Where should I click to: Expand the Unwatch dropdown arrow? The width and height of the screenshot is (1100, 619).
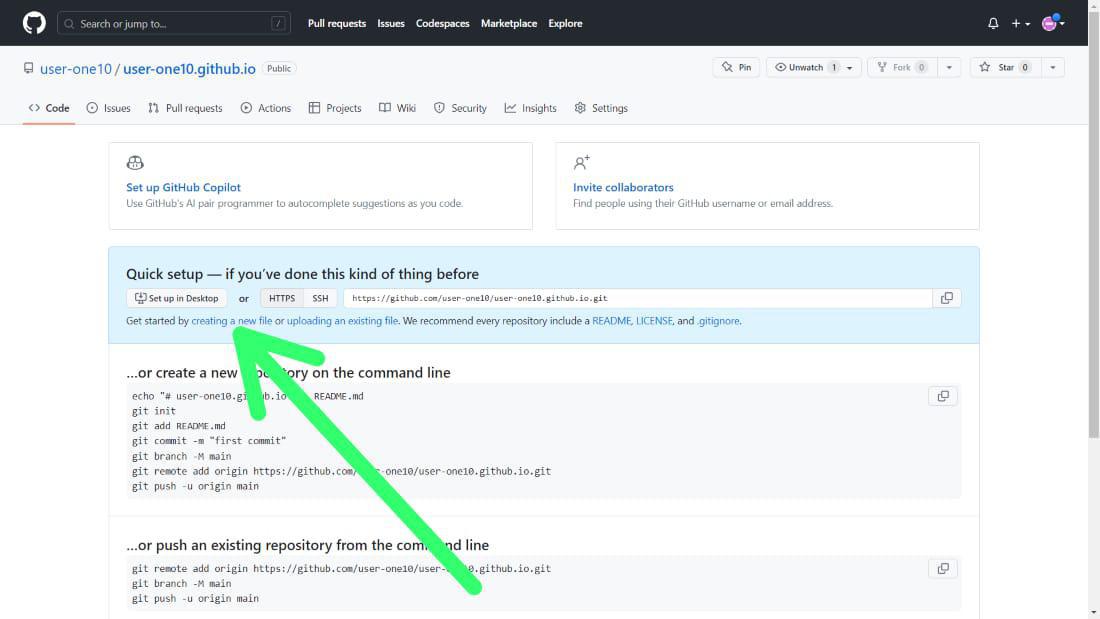[x=850, y=67]
